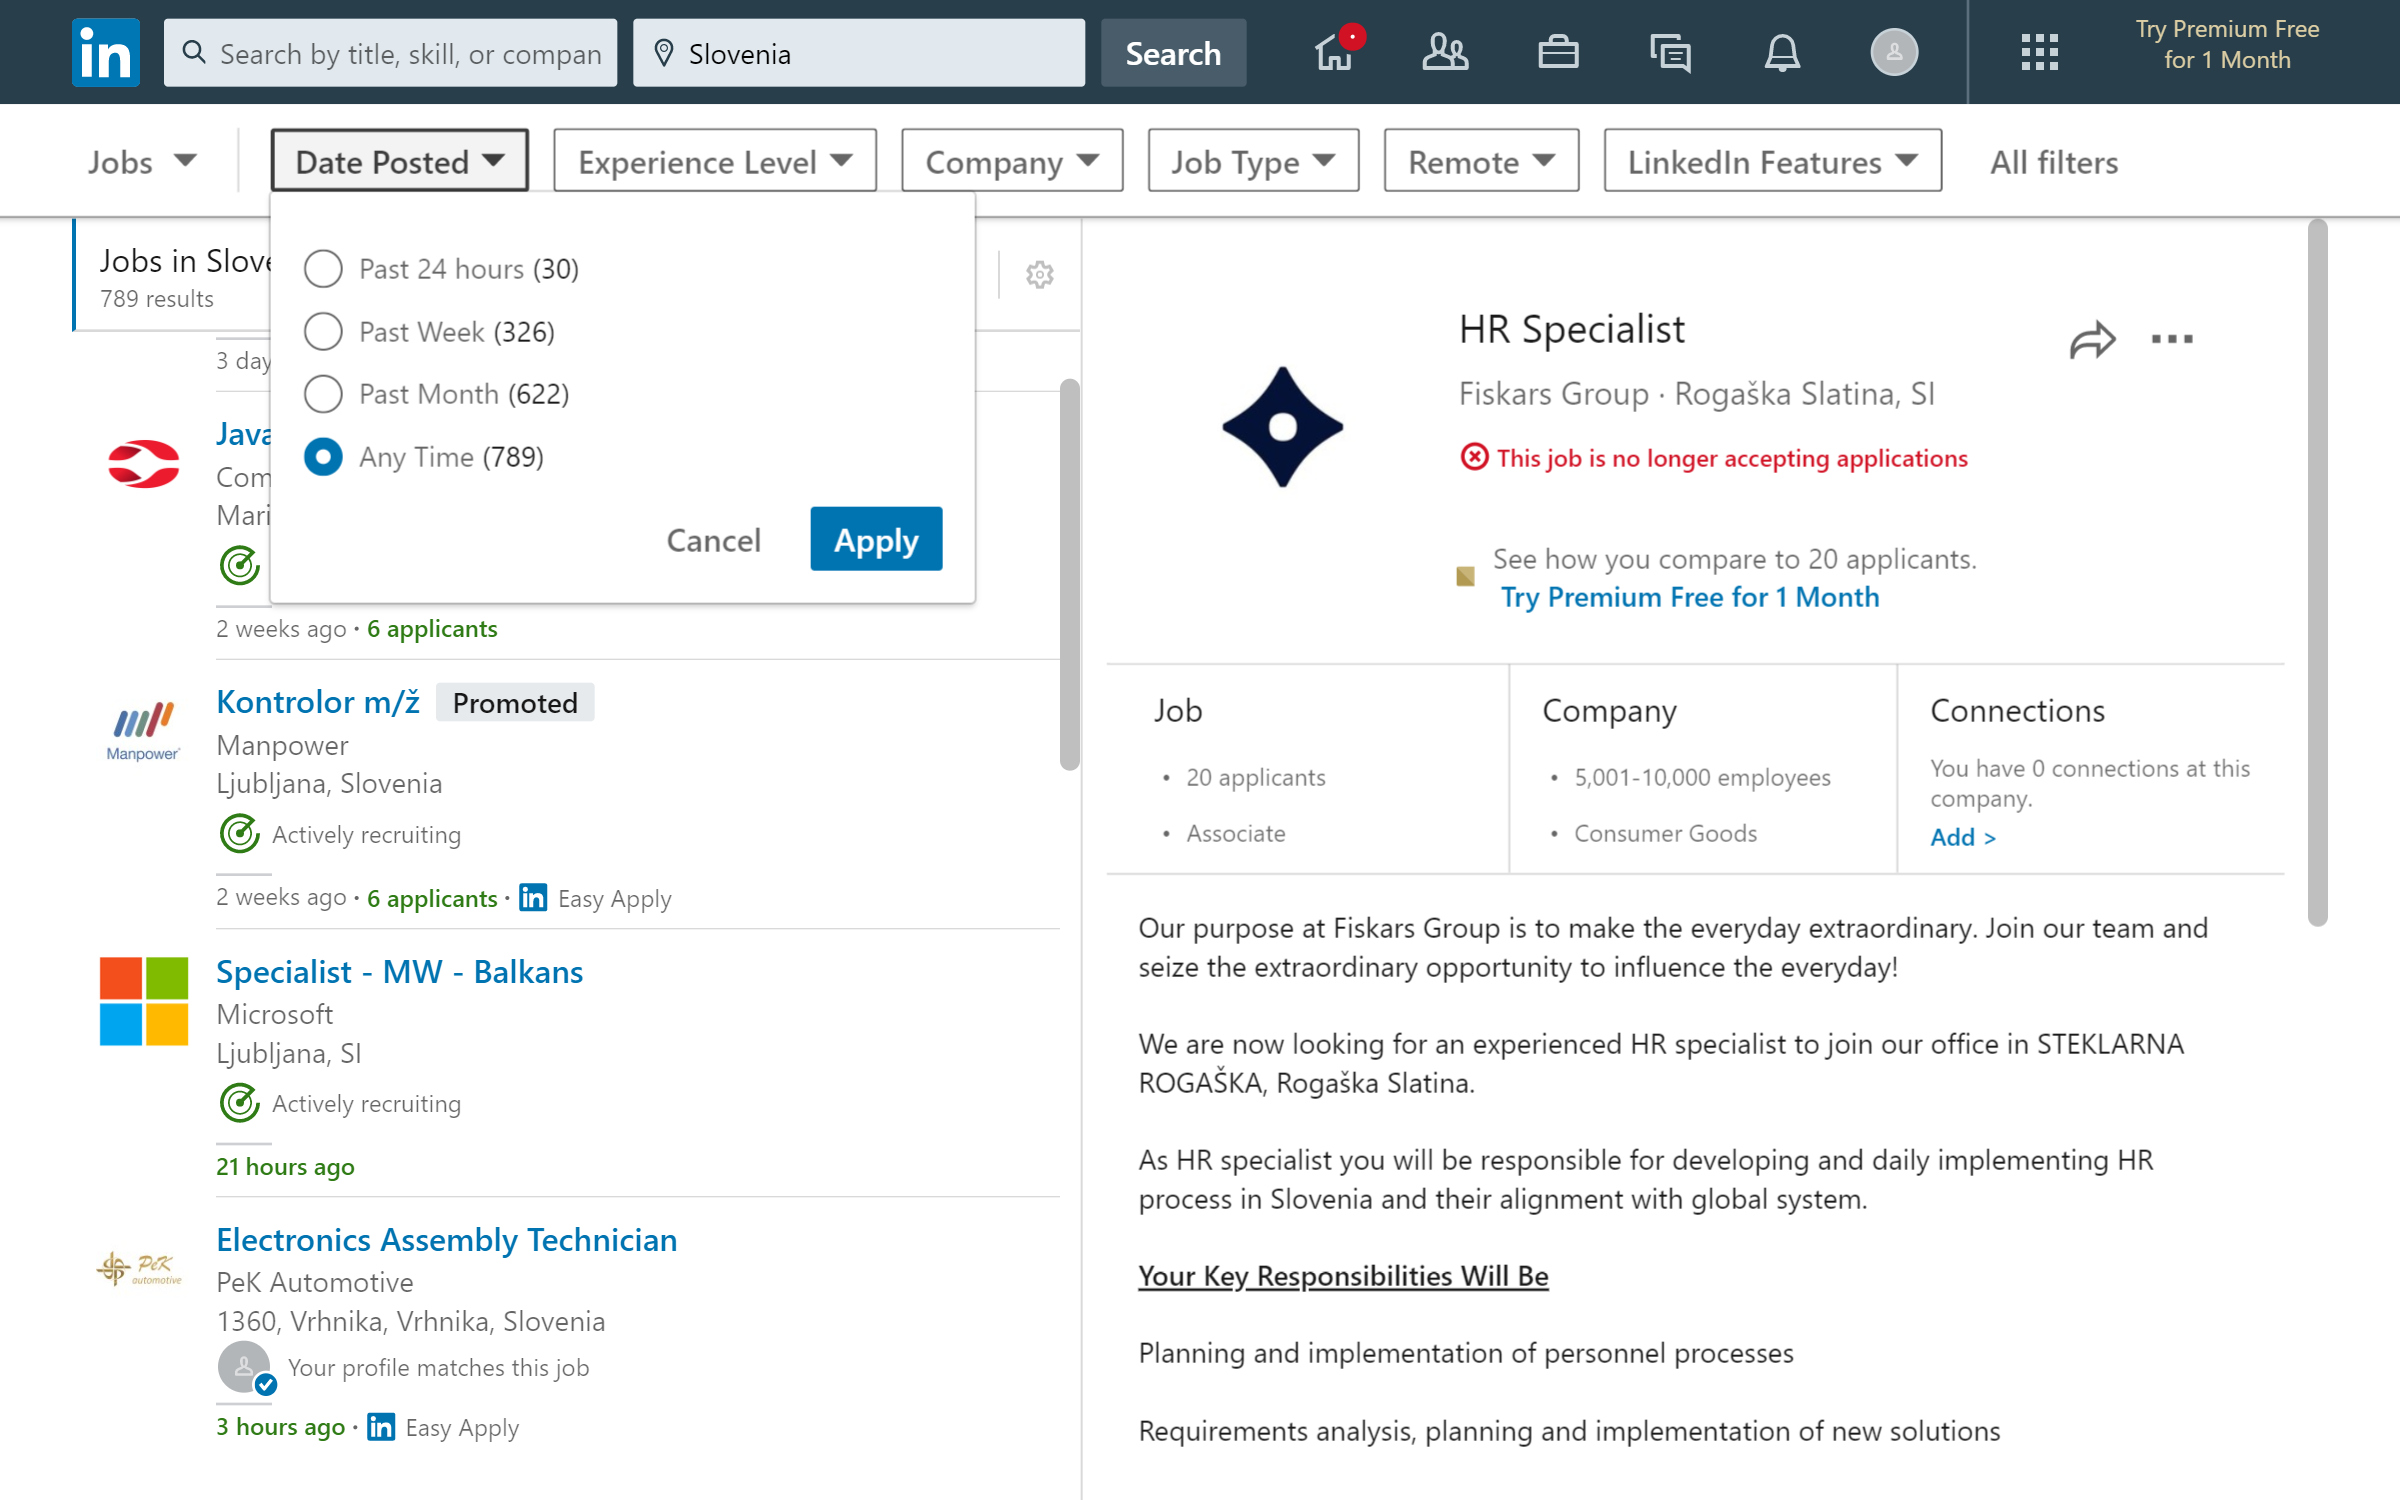
Task: Open the Electronics Assembly Technician job
Action: (x=447, y=1239)
